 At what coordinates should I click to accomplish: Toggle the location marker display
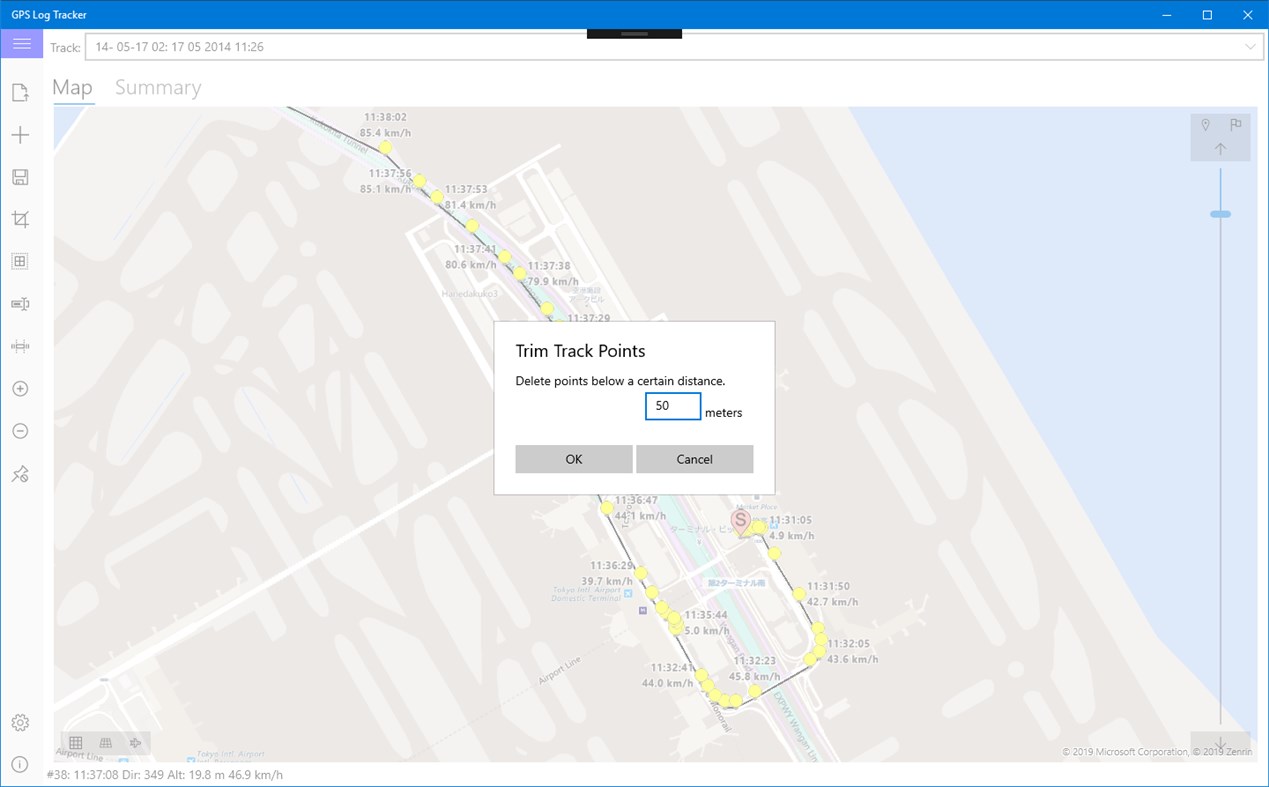tap(1206, 124)
